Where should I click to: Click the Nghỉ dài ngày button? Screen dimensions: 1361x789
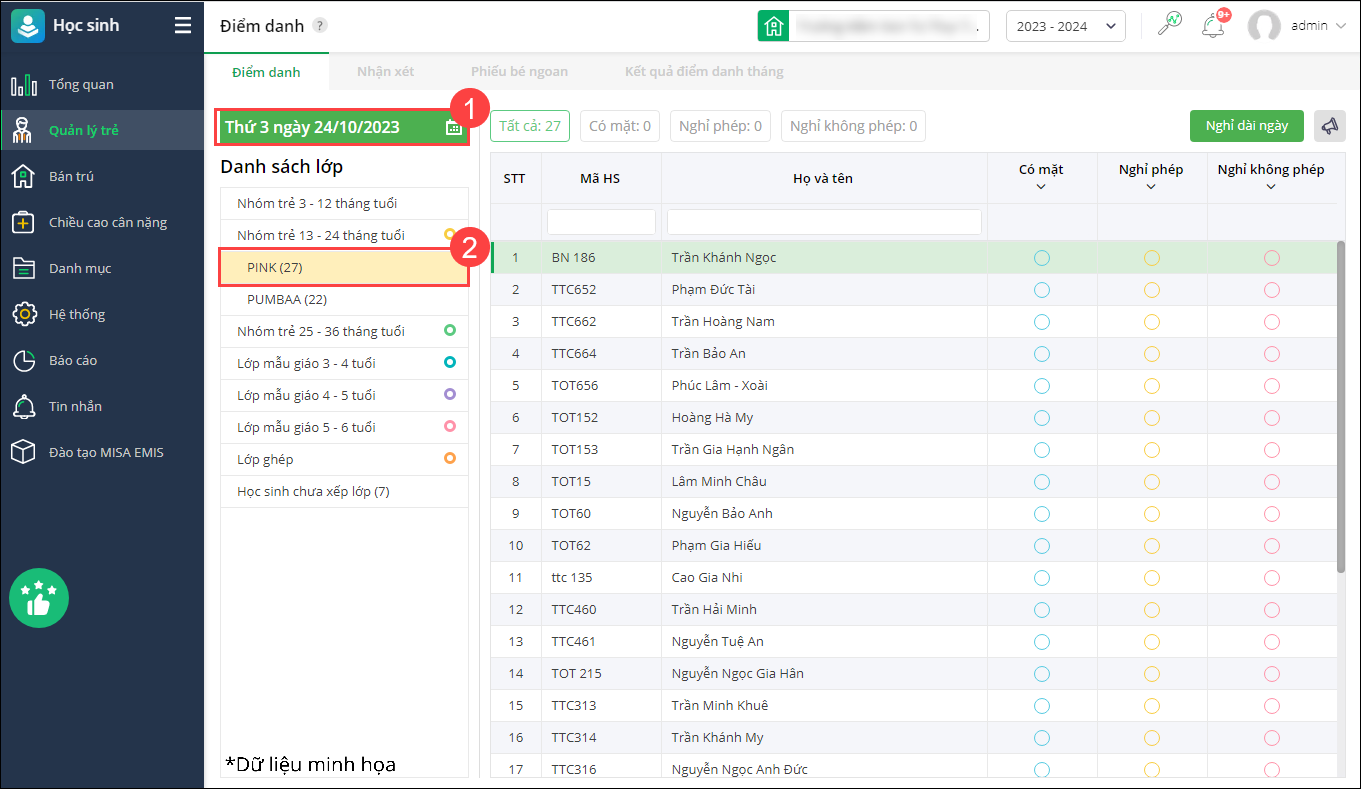coord(1247,126)
